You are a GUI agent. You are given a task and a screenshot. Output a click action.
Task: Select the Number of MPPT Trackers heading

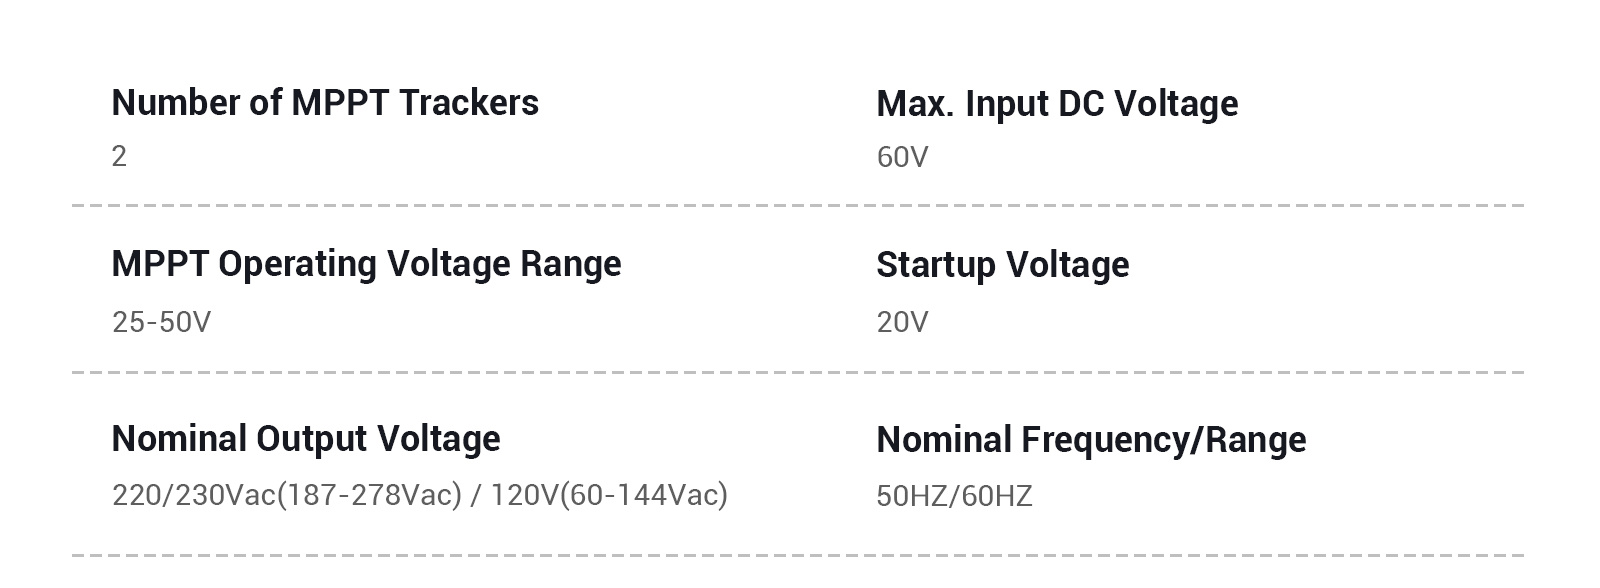coord(325,103)
